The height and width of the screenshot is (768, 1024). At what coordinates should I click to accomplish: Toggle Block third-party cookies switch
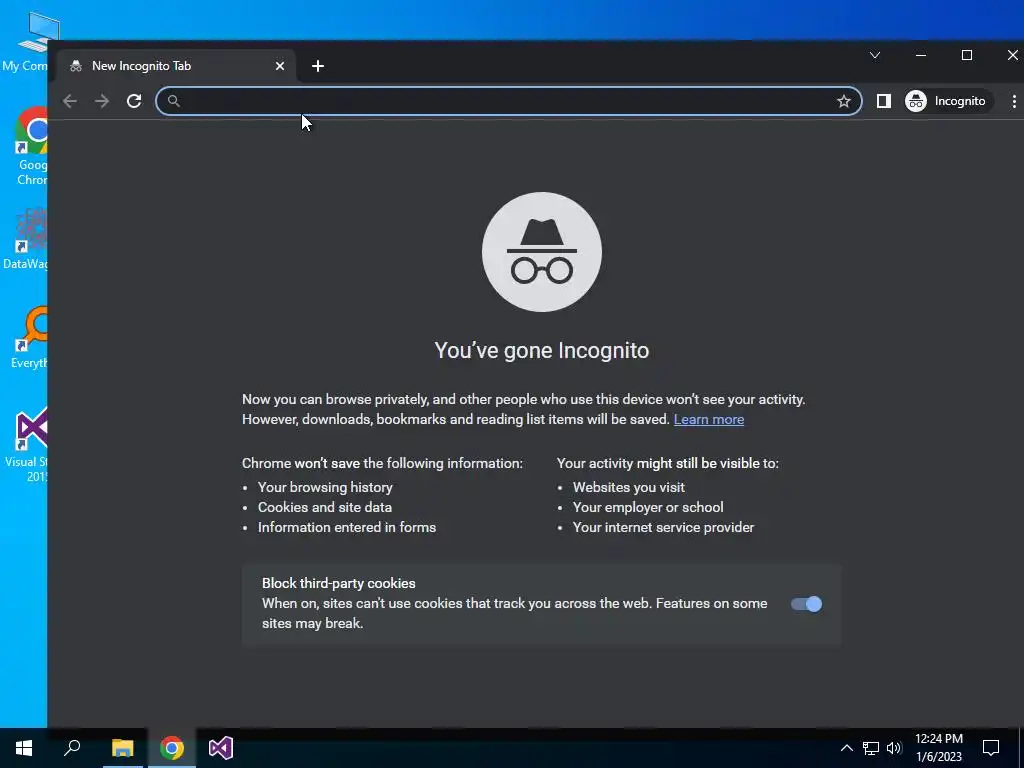point(807,604)
